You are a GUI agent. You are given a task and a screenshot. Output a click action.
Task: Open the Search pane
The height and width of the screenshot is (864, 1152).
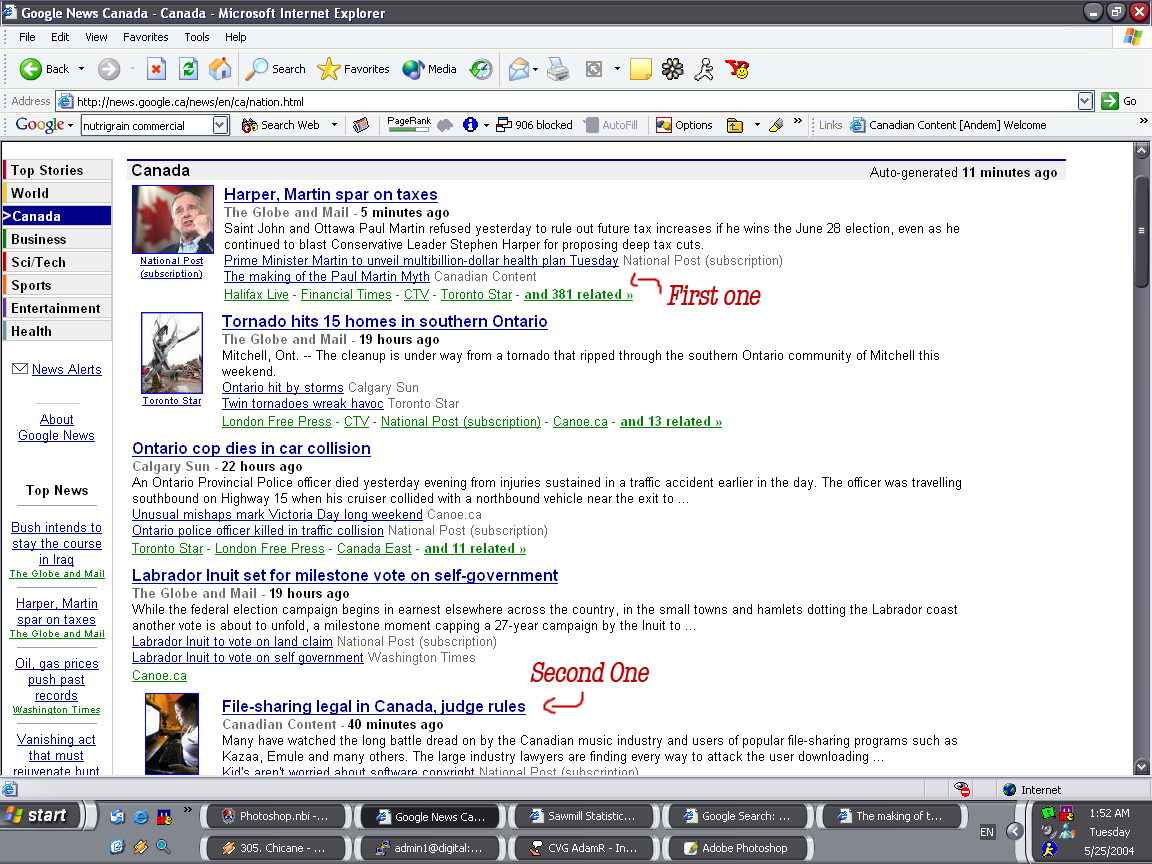pyautogui.click(x=276, y=69)
